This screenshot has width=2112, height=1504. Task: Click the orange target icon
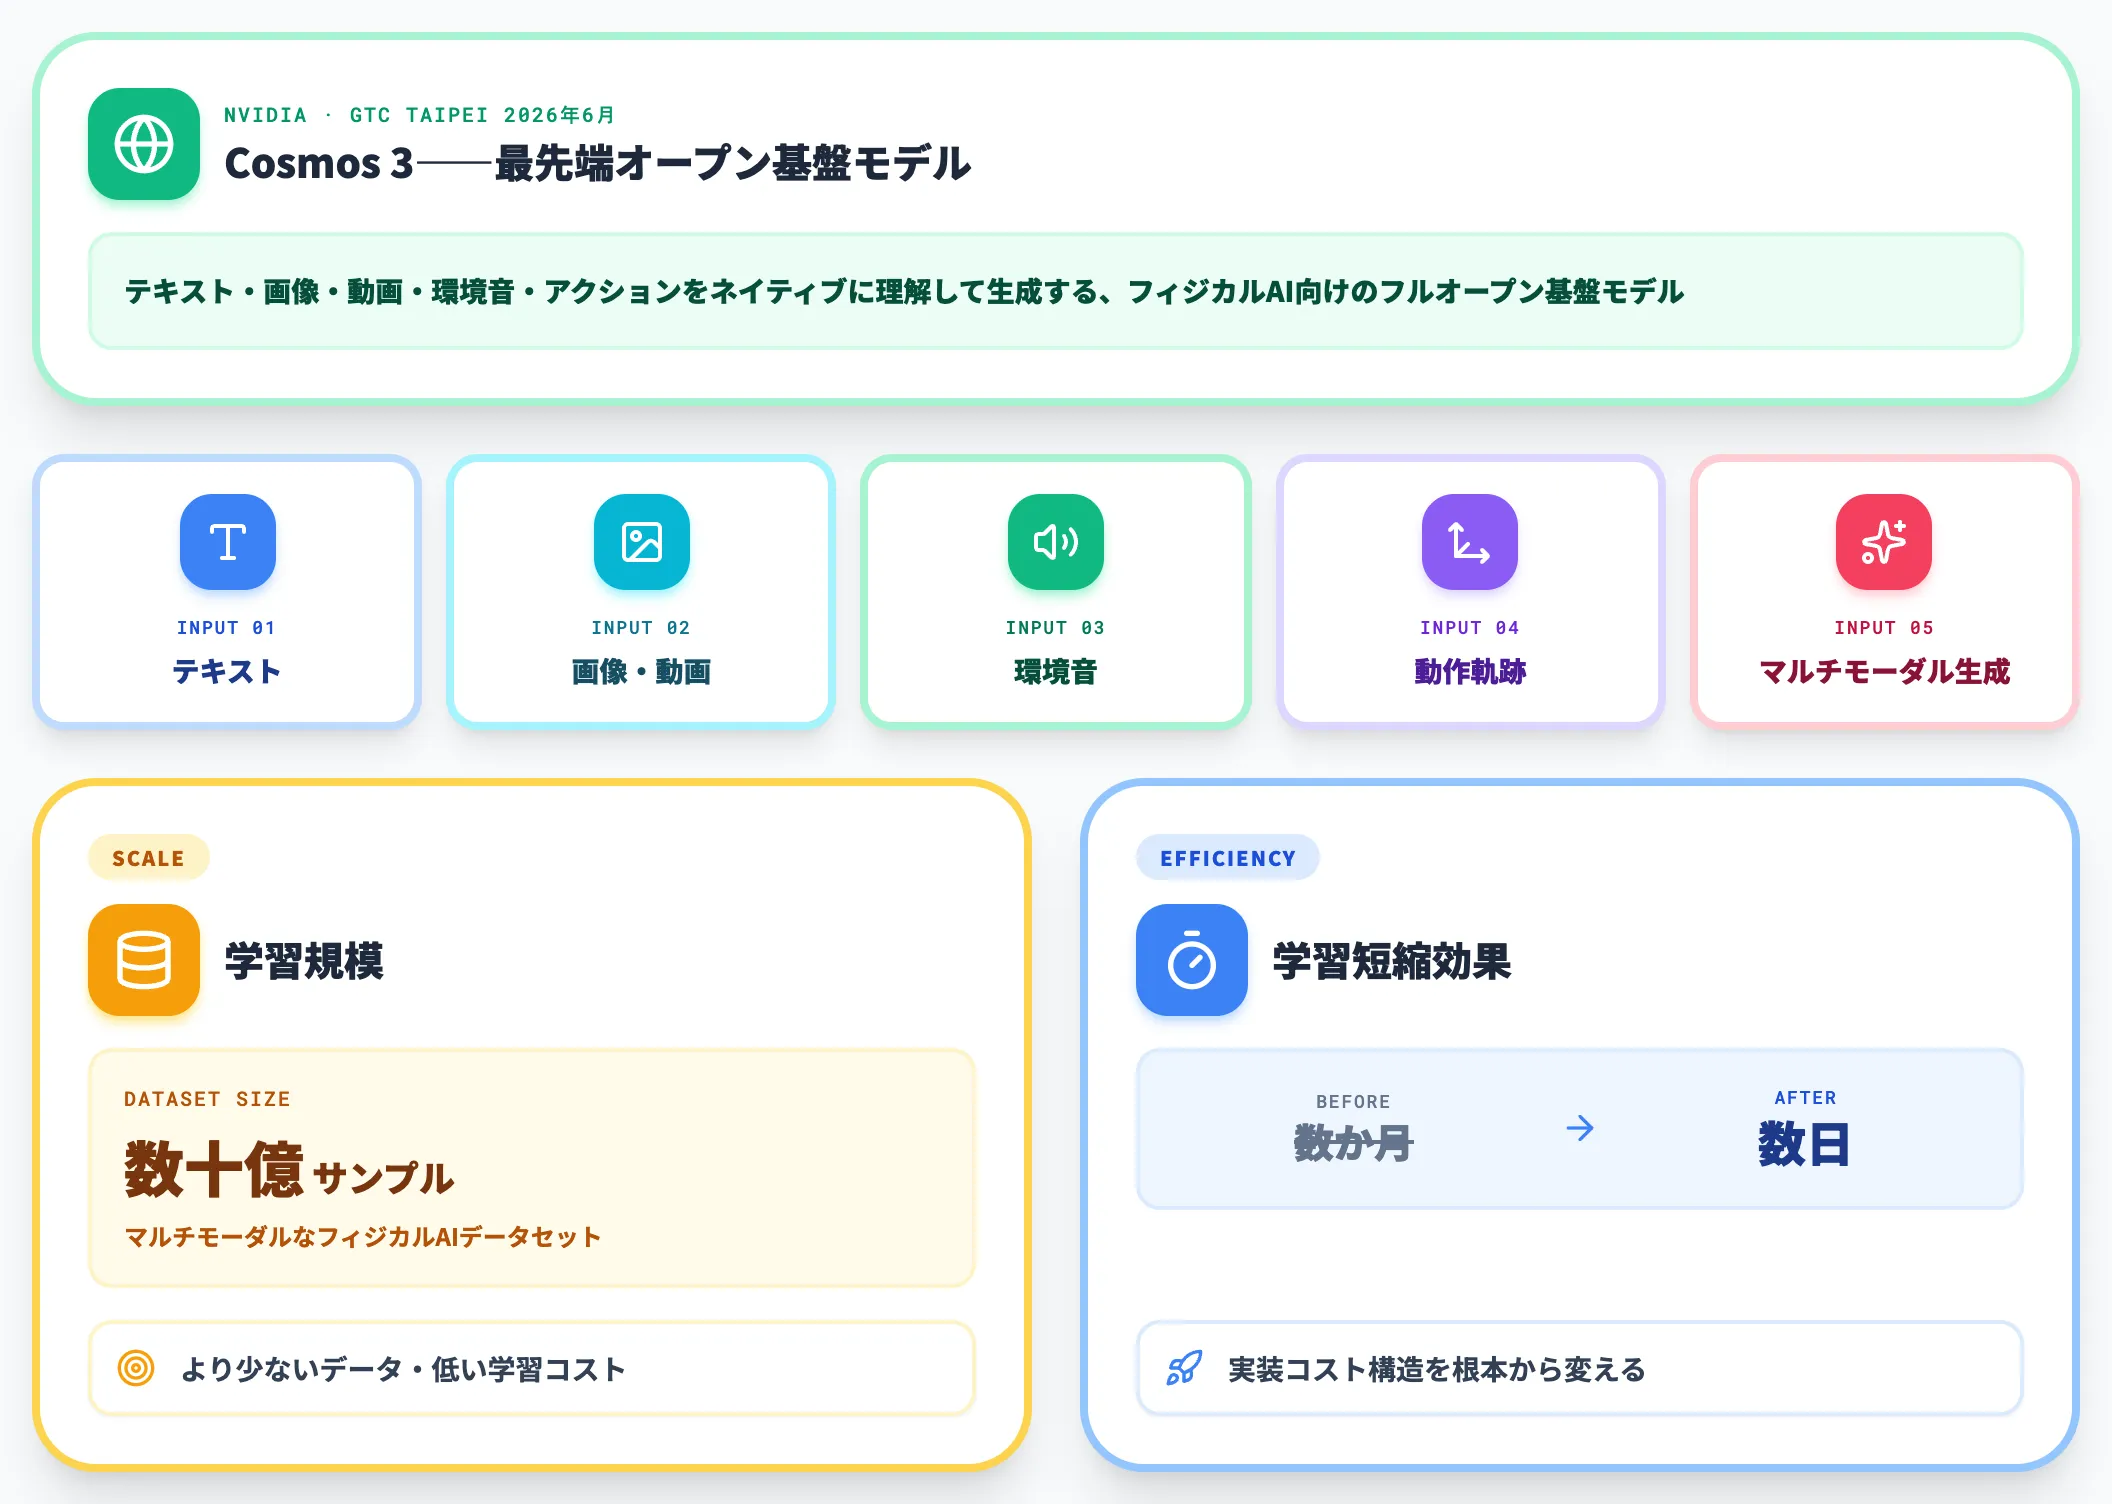coord(136,1368)
